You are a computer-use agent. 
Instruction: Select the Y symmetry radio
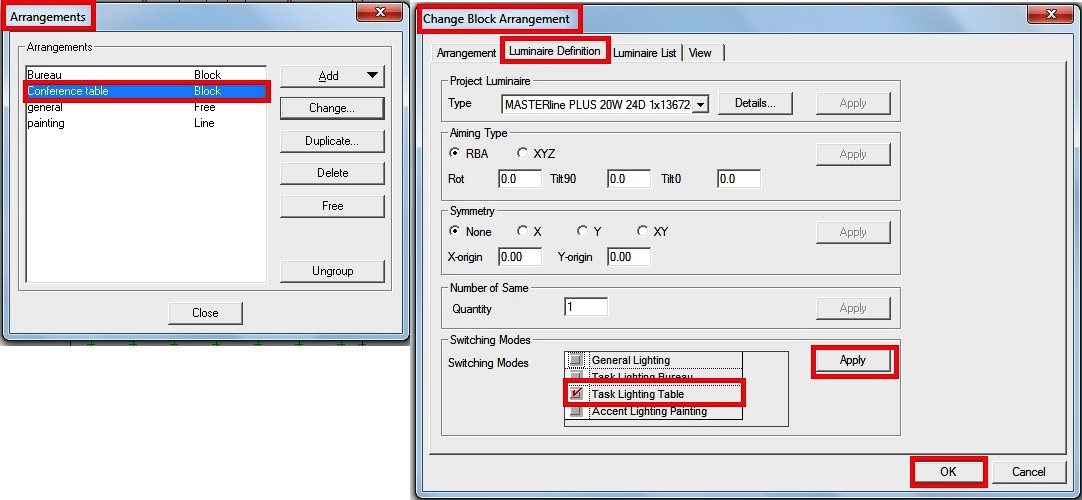click(582, 231)
